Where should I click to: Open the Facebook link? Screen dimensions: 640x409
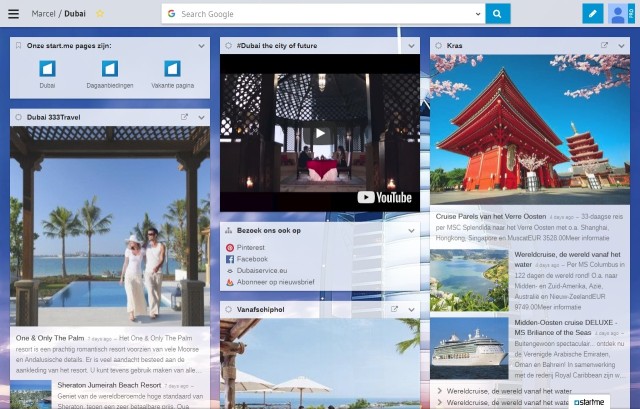pyautogui.click(x=252, y=259)
